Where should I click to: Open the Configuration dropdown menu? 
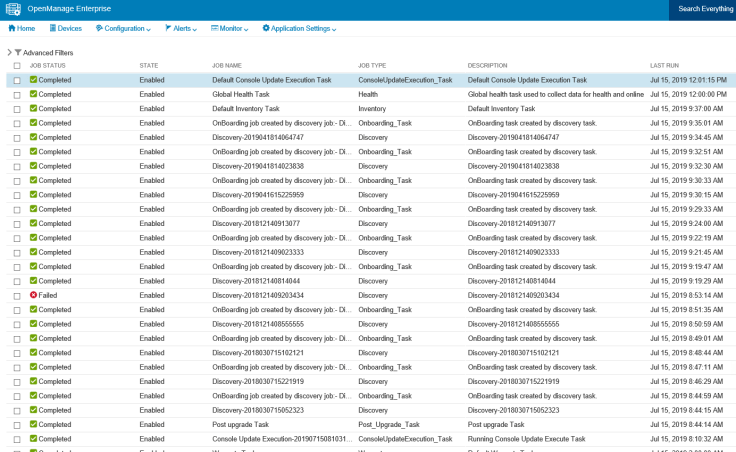pyautogui.click(x=124, y=29)
